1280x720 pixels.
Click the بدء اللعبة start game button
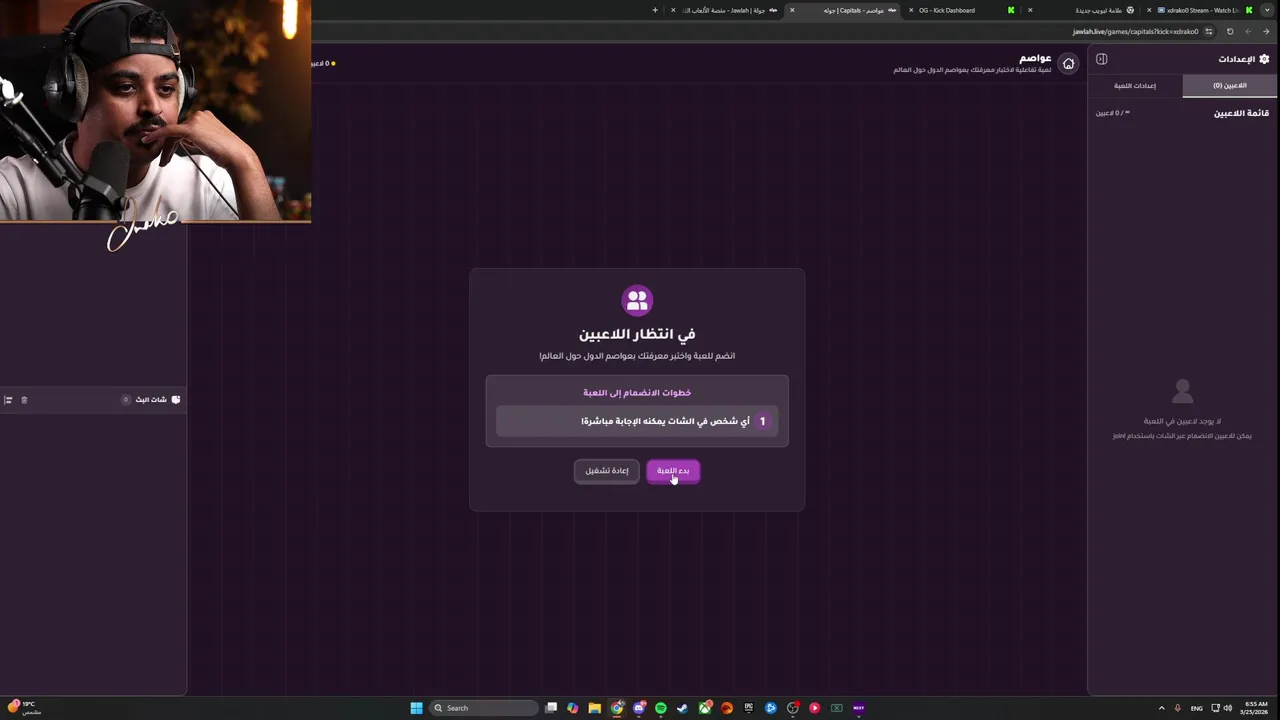[673, 471]
